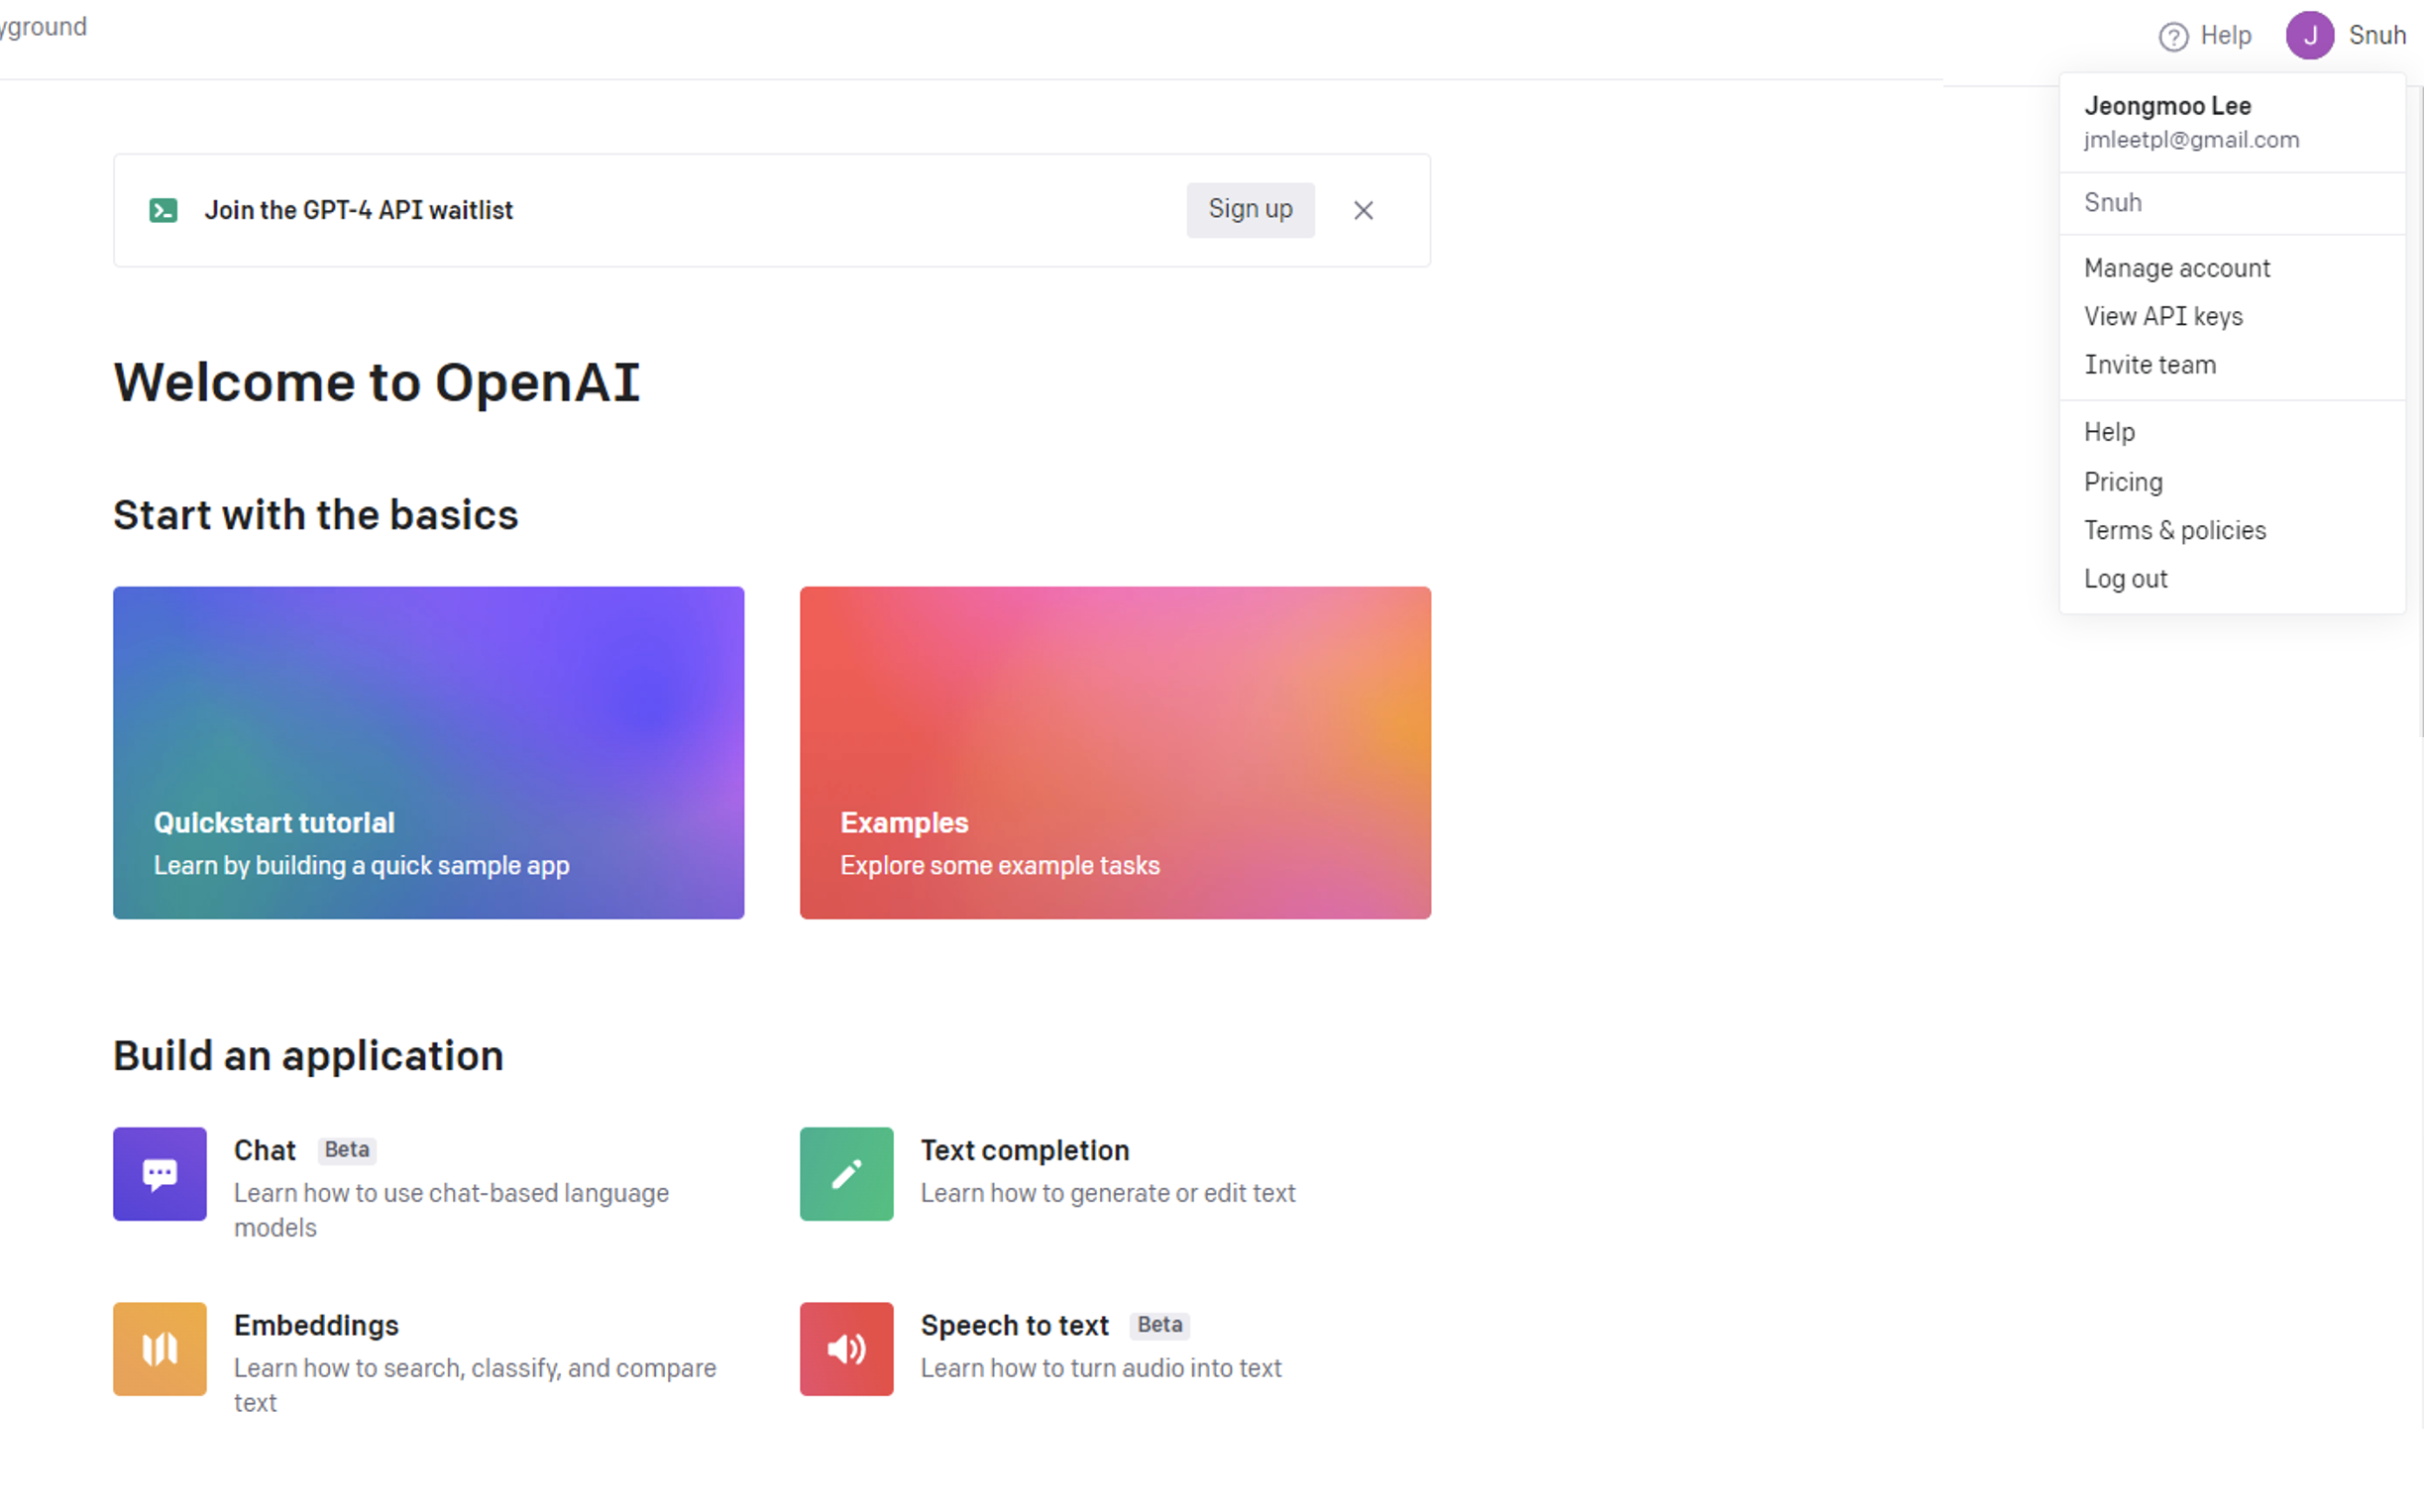Image resolution: width=2424 pixels, height=1512 pixels.
Task: Log out from the user menu
Action: click(x=2125, y=579)
